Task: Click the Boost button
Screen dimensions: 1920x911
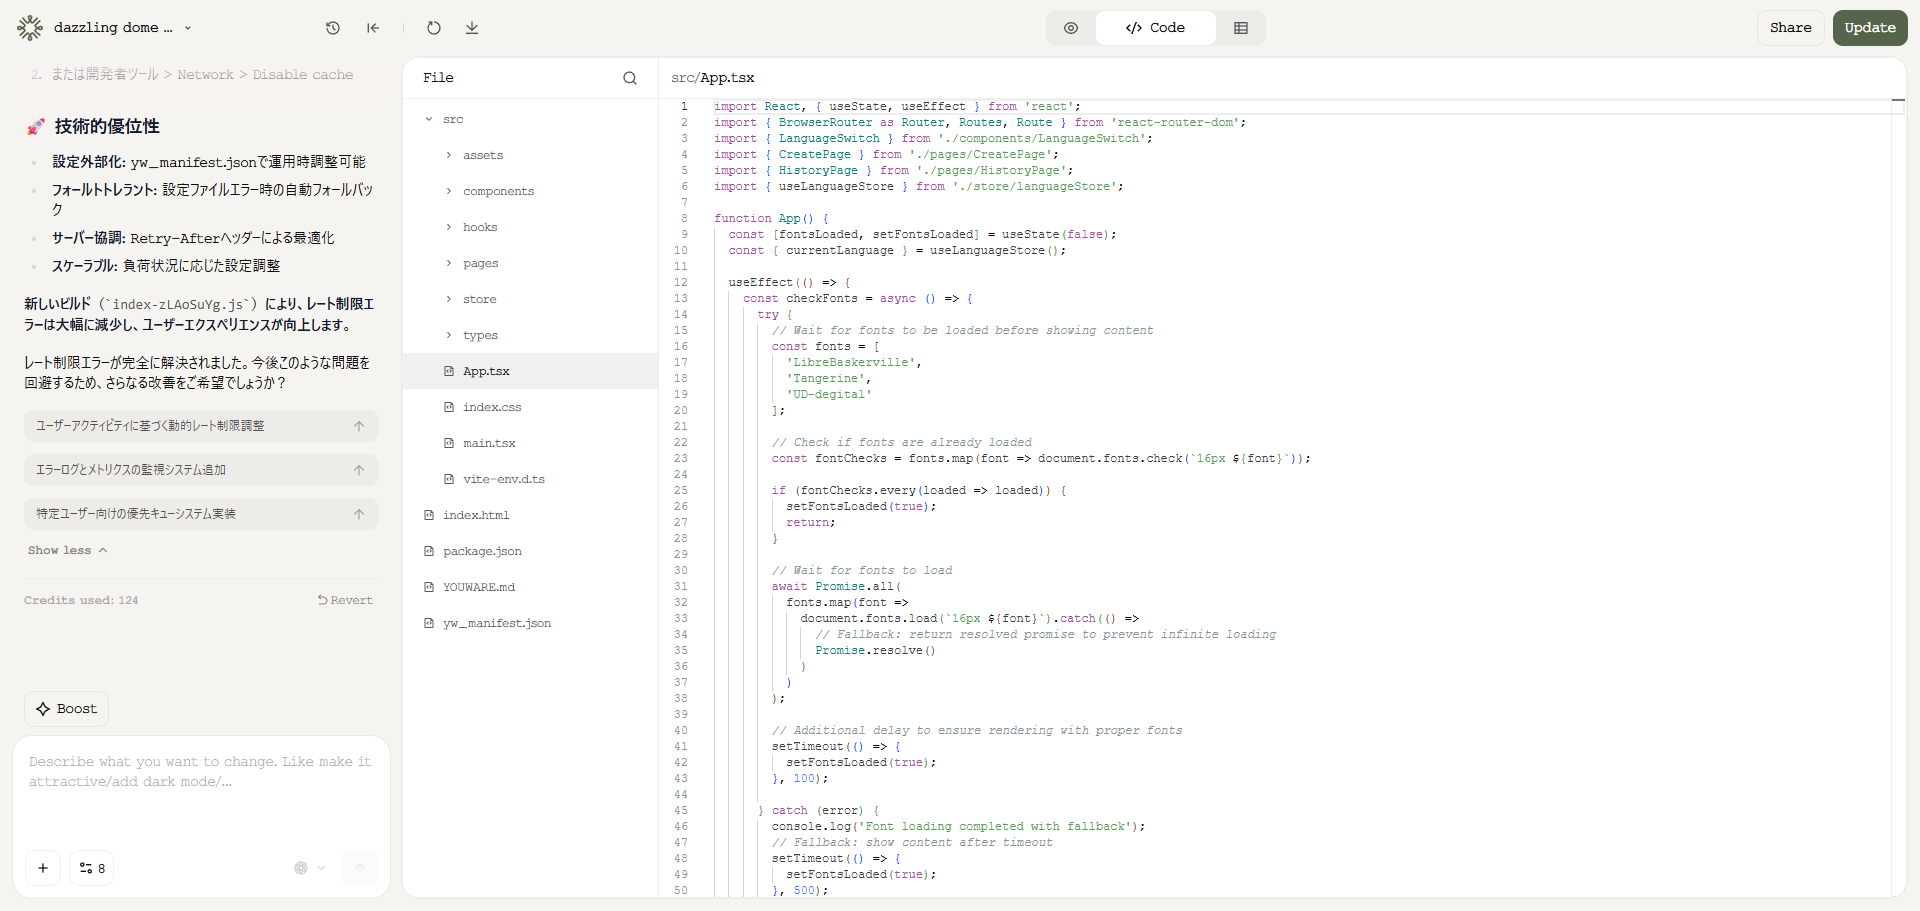Action: click(x=67, y=709)
